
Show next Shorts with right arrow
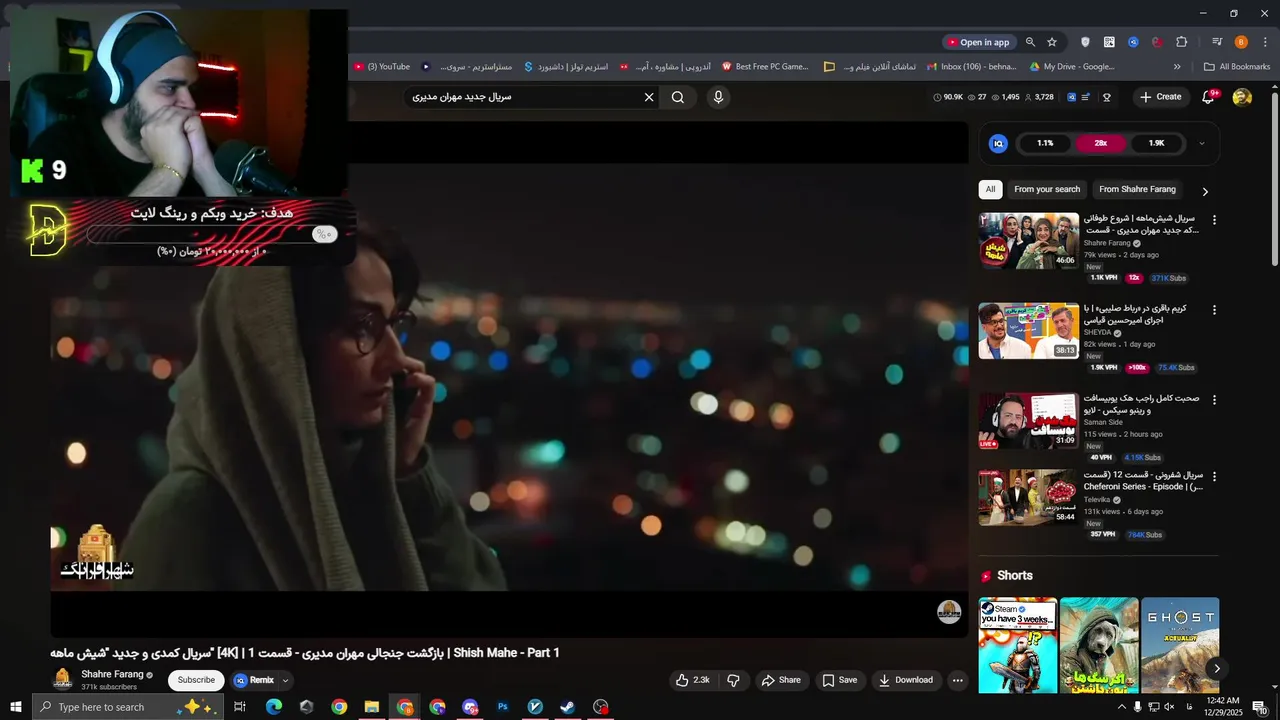pyautogui.click(x=1217, y=668)
